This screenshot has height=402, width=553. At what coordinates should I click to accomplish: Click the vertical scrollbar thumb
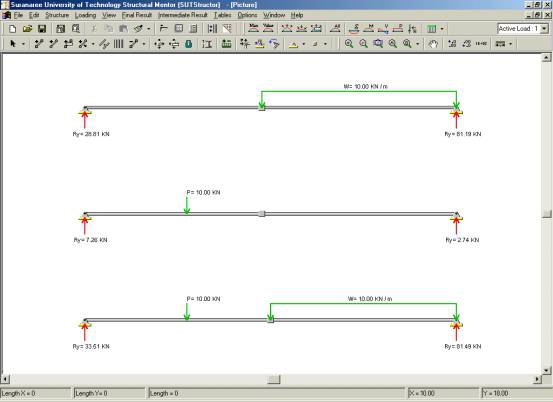pos(547,214)
